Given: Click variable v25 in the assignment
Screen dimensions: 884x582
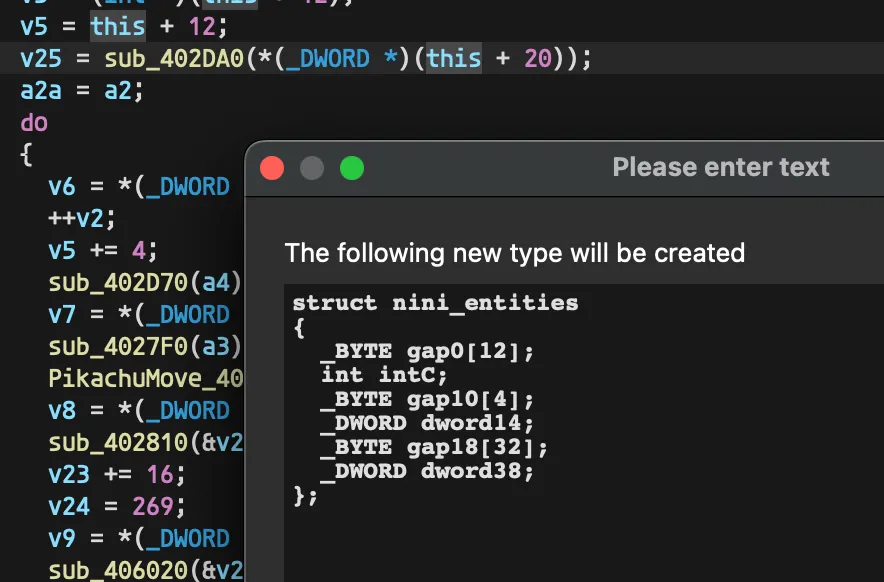Looking at the screenshot, I should click(41, 59).
